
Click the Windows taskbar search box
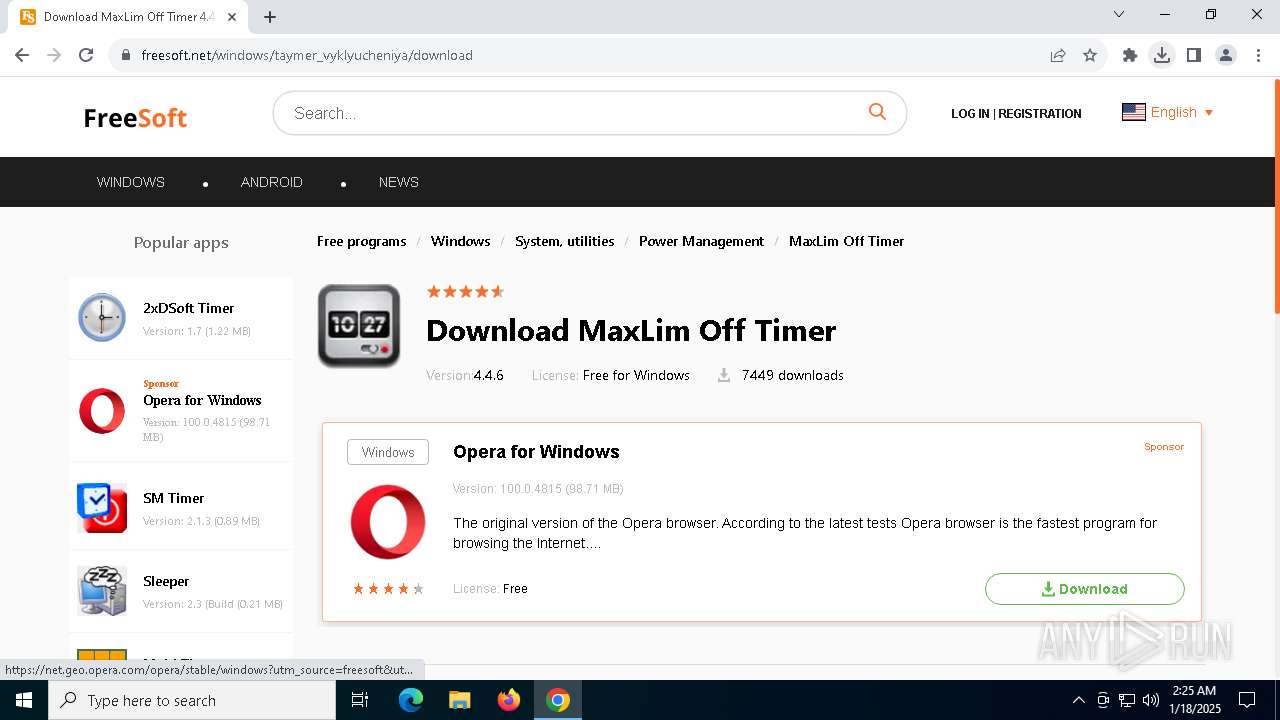click(192, 700)
